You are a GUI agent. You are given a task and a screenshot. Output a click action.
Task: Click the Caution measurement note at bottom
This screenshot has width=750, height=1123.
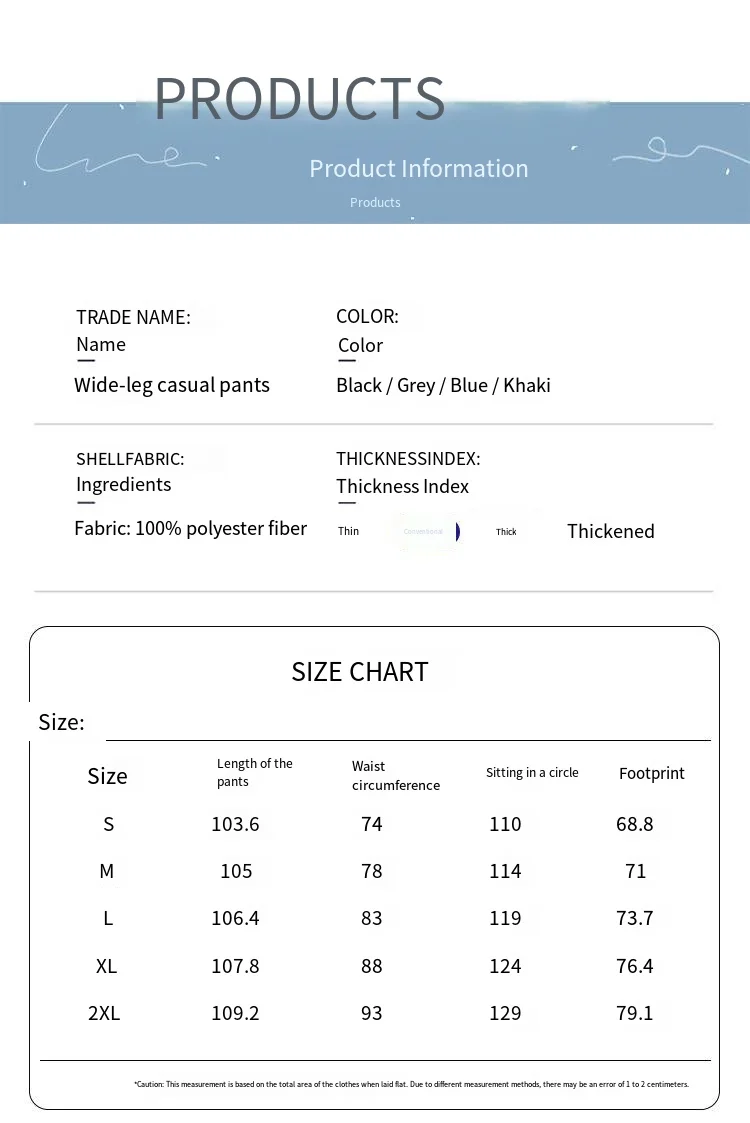point(411,1084)
